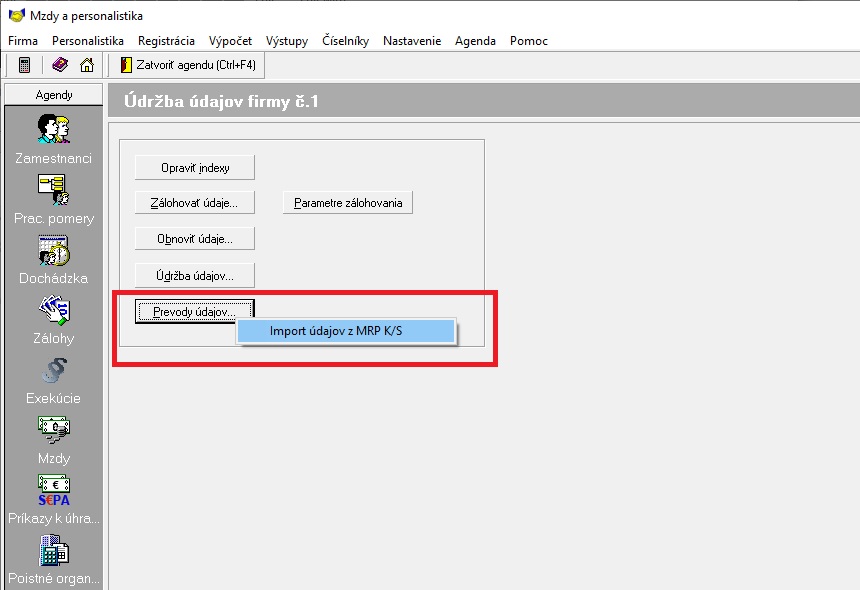The width and height of the screenshot is (860, 590).
Task: Click the Údržba údajov... button
Action: pos(195,276)
